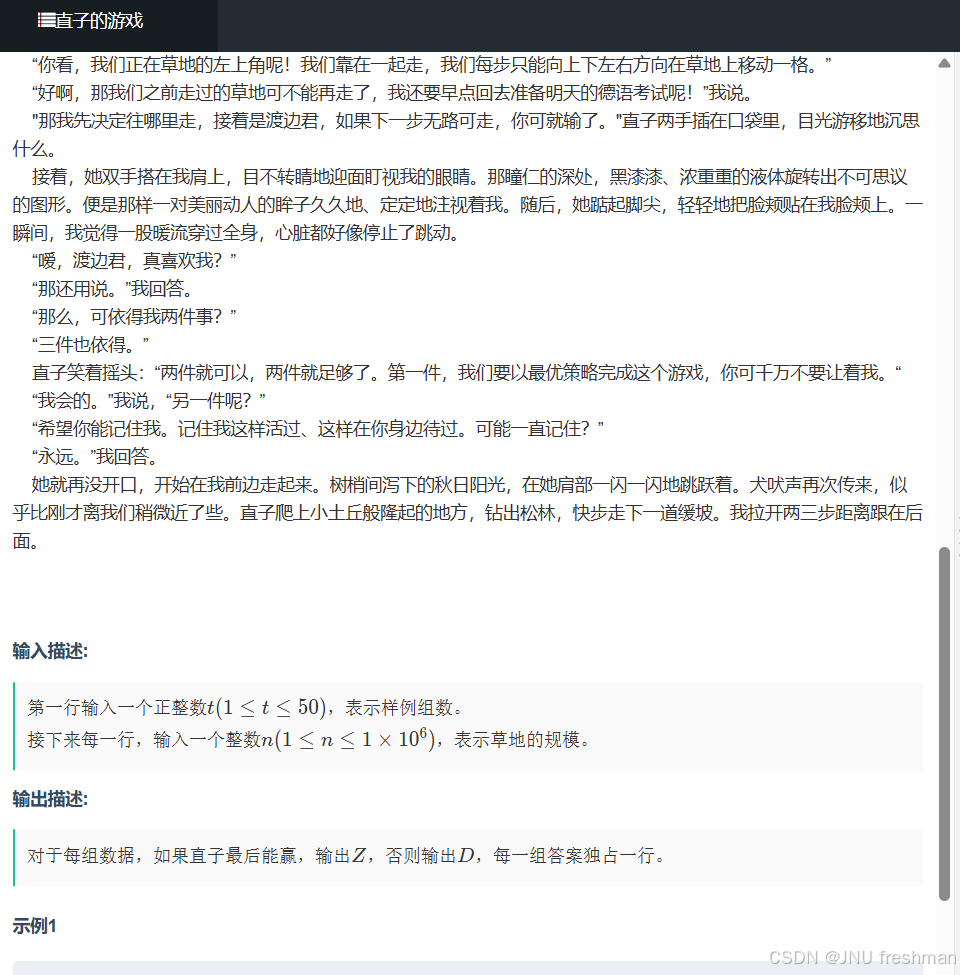Click the scroll-up arrow of the scrollbar
Screen dimensions: 960x975
pos(944,63)
